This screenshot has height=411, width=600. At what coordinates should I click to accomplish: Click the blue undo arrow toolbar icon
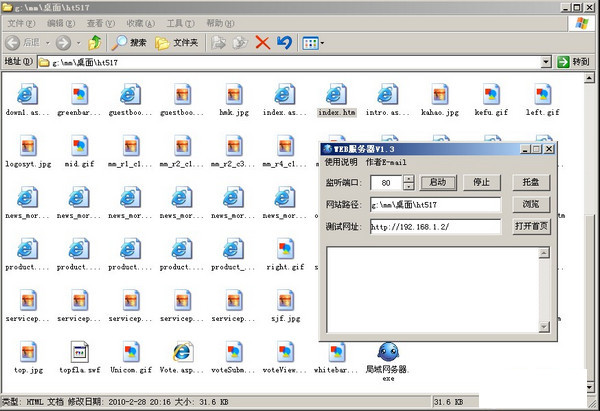284,43
